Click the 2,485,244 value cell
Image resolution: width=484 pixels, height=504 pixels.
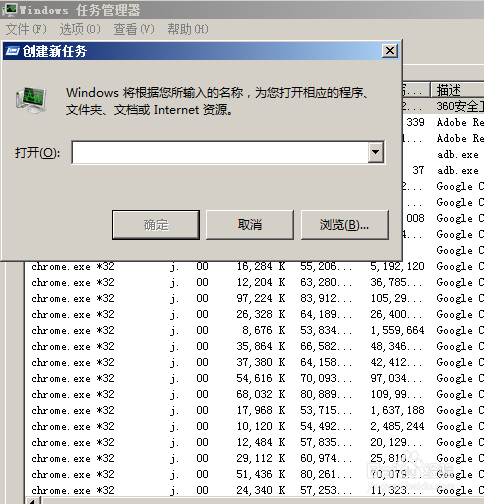(x=397, y=426)
